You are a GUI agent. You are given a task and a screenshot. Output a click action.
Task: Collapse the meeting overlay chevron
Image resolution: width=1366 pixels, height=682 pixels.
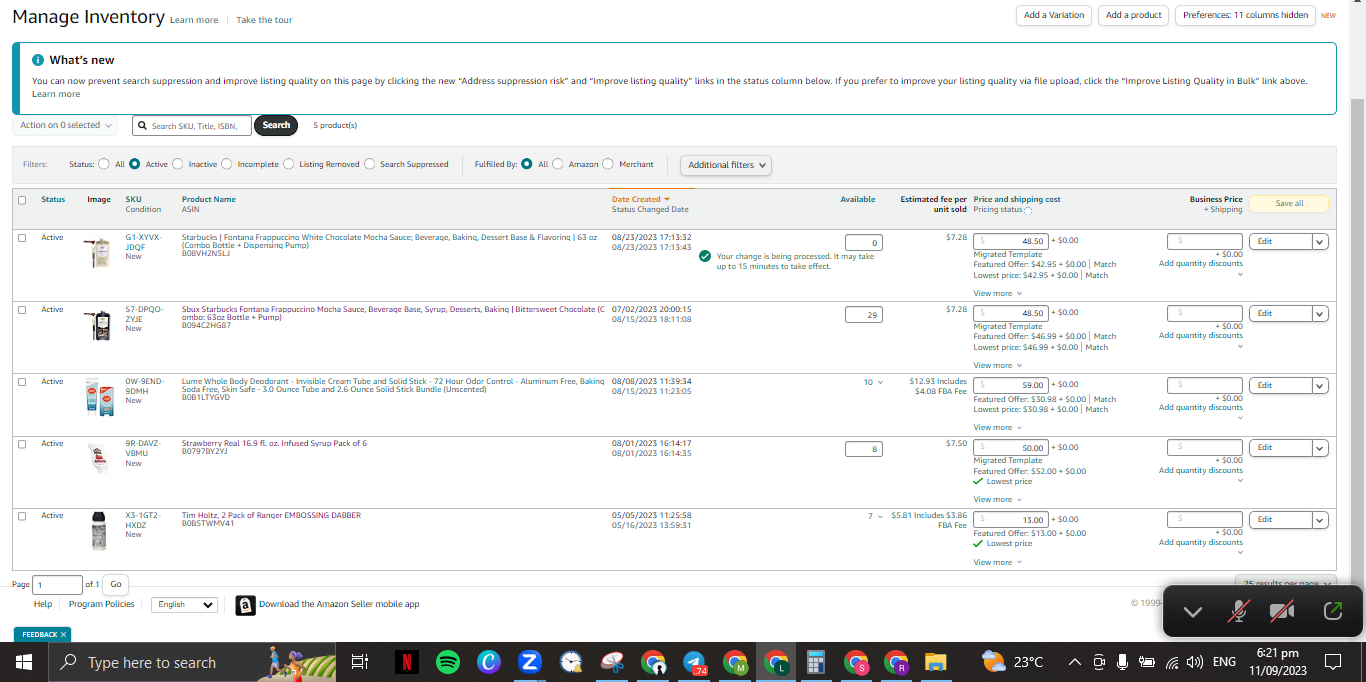coord(1193,611)
